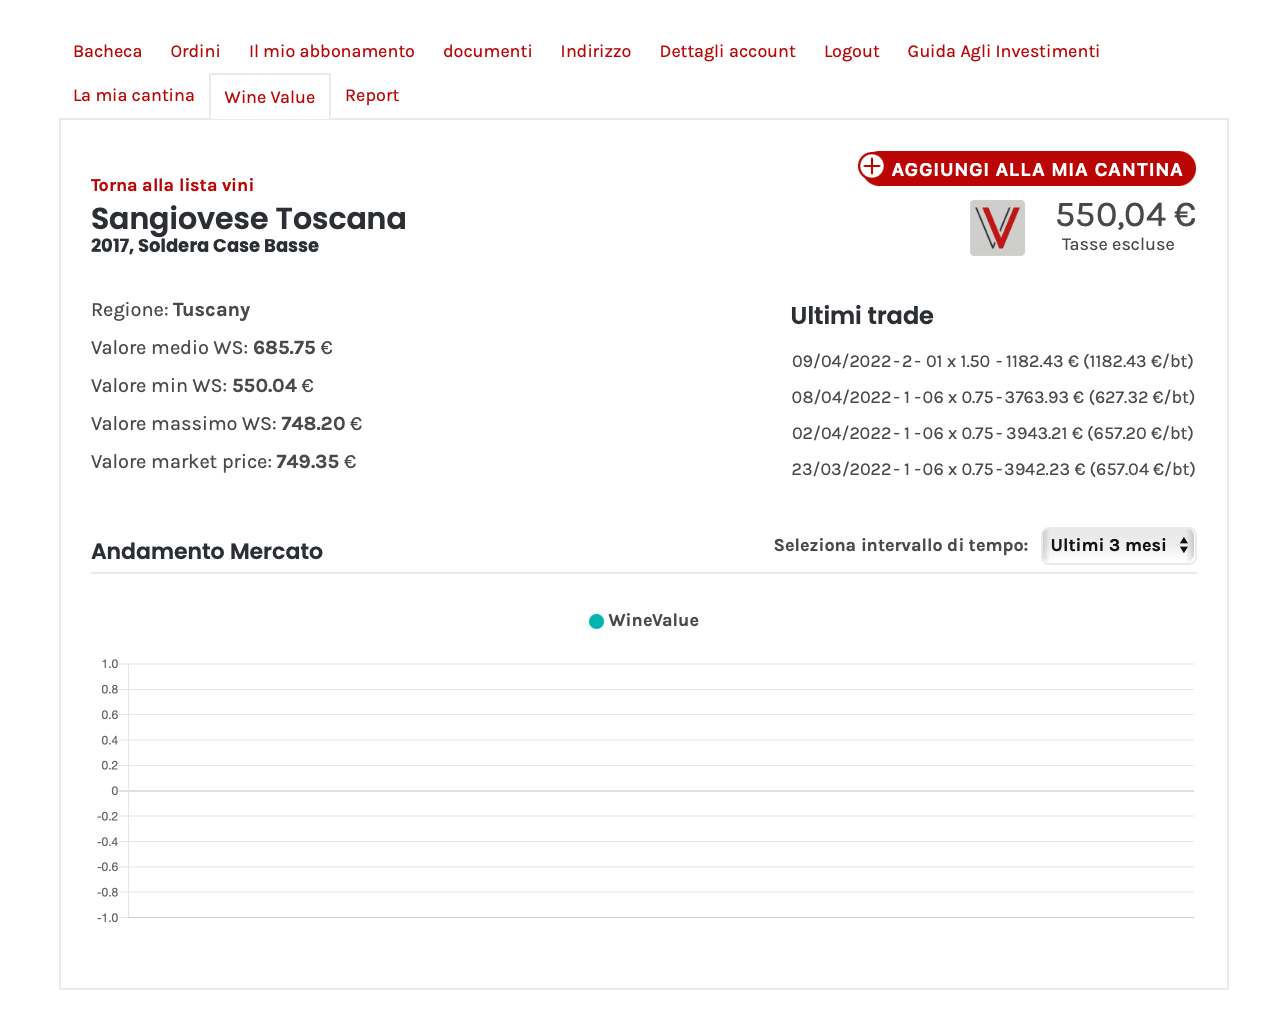Viewport: 1282px width, 1020px height.
Task: Click the Andamento Mercato heading
Action: point(207,552)
